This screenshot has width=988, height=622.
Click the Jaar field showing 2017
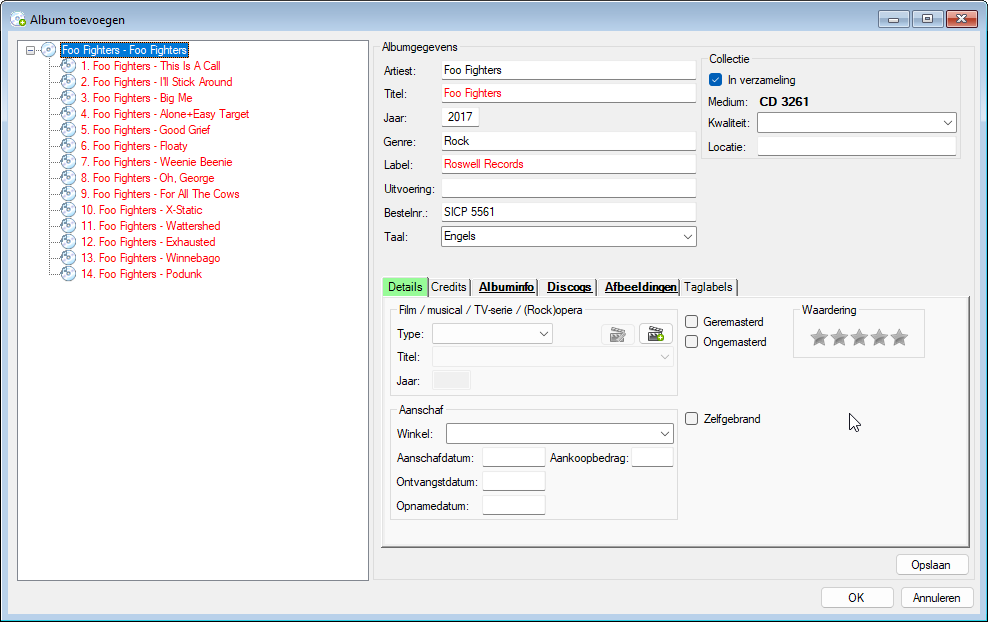pyautogui.click(x=460, y=117)
